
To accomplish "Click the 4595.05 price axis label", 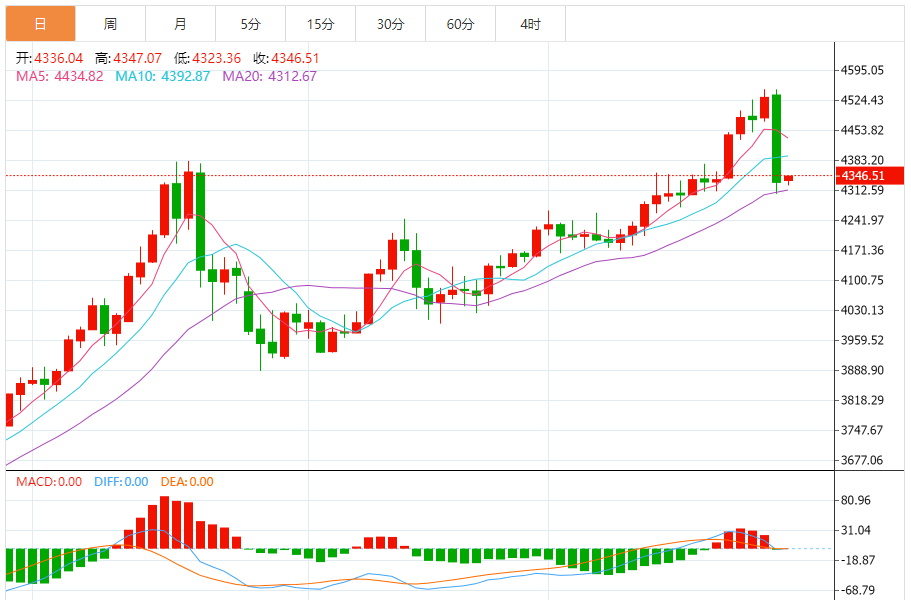I will tap(862, 70).
